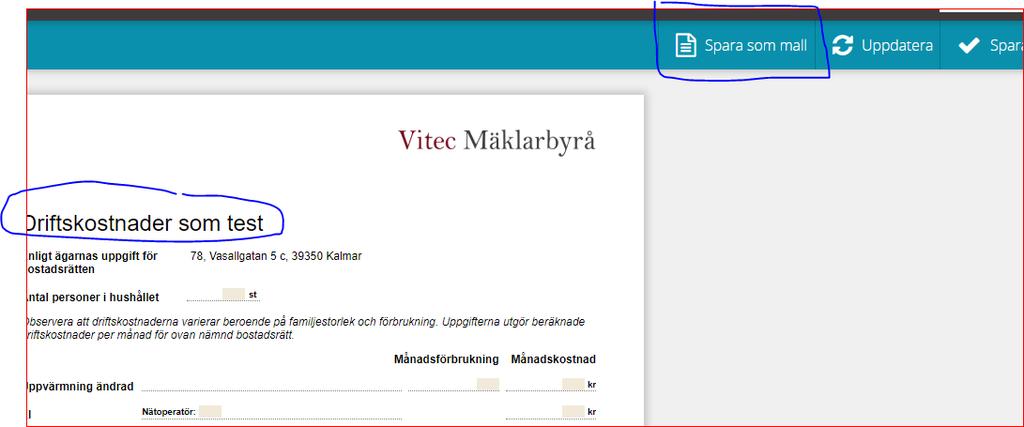Click the Spara som mall button label
The height and width of the screenshot is (427, 1024).
(x=756, y=46)
